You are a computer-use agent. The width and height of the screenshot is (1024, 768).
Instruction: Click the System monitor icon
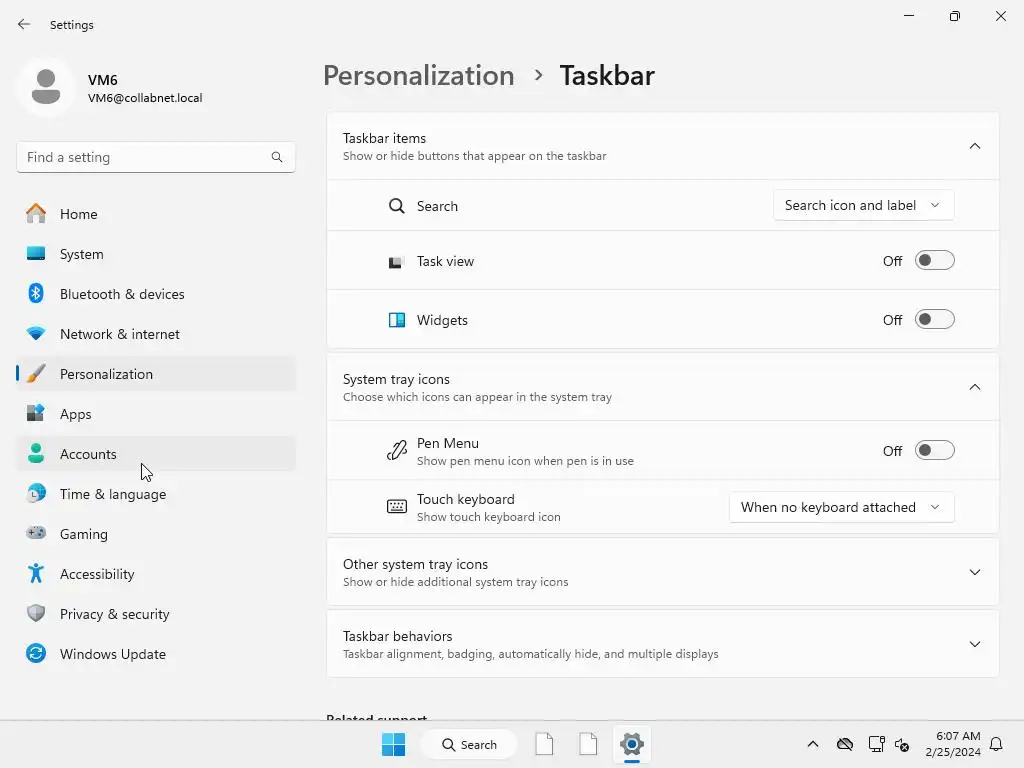[36, 253]
